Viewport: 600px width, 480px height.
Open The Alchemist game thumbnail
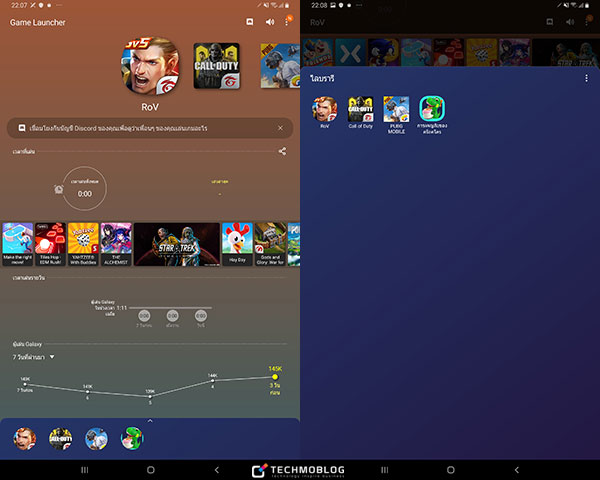pos(116,244)
